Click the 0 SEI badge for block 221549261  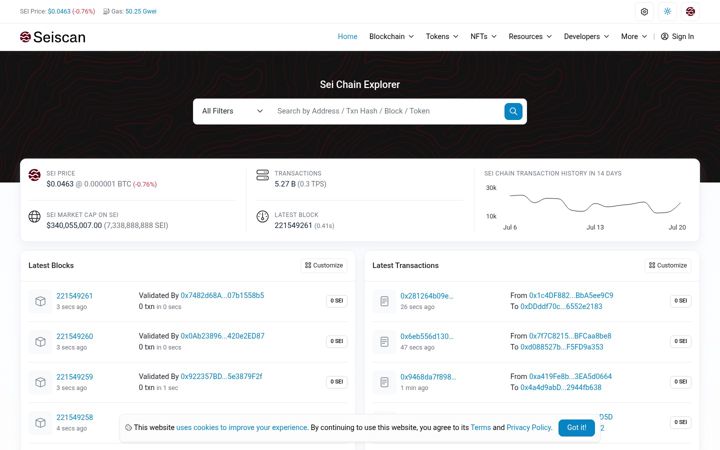point(337,301)
